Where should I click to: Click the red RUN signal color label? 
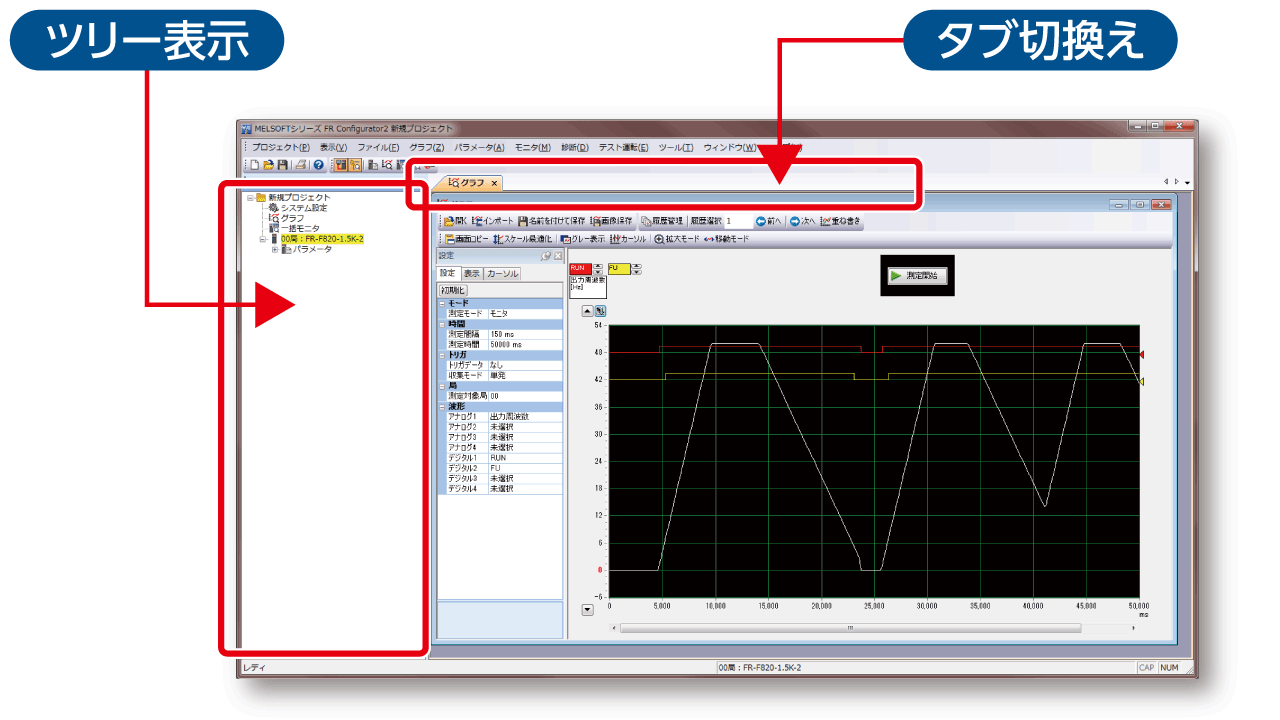579,268
